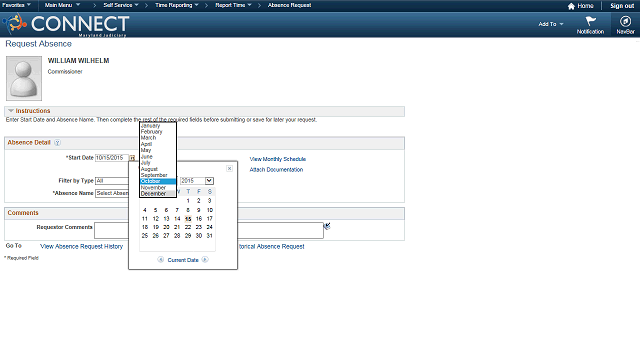The width and height of the screenshot is (640, 360).
Task: Go to next month arrow in calendar
Action: tap(205, 260)
